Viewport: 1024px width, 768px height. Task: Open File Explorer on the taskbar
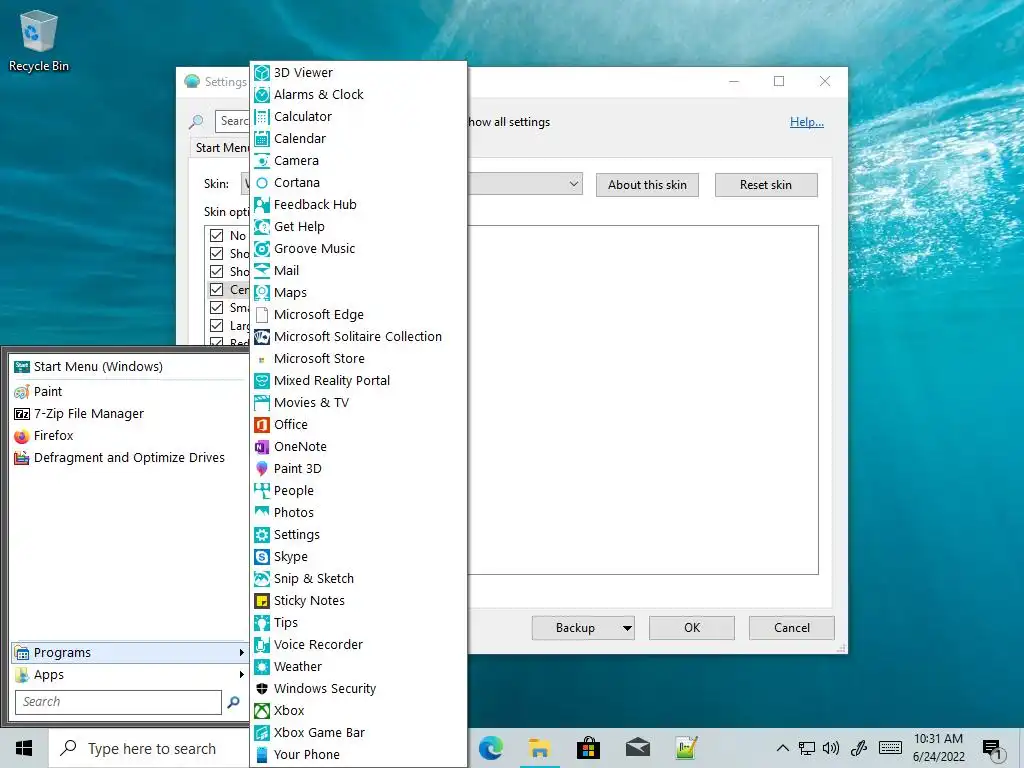pyautogui.click(x=539, y=748)
